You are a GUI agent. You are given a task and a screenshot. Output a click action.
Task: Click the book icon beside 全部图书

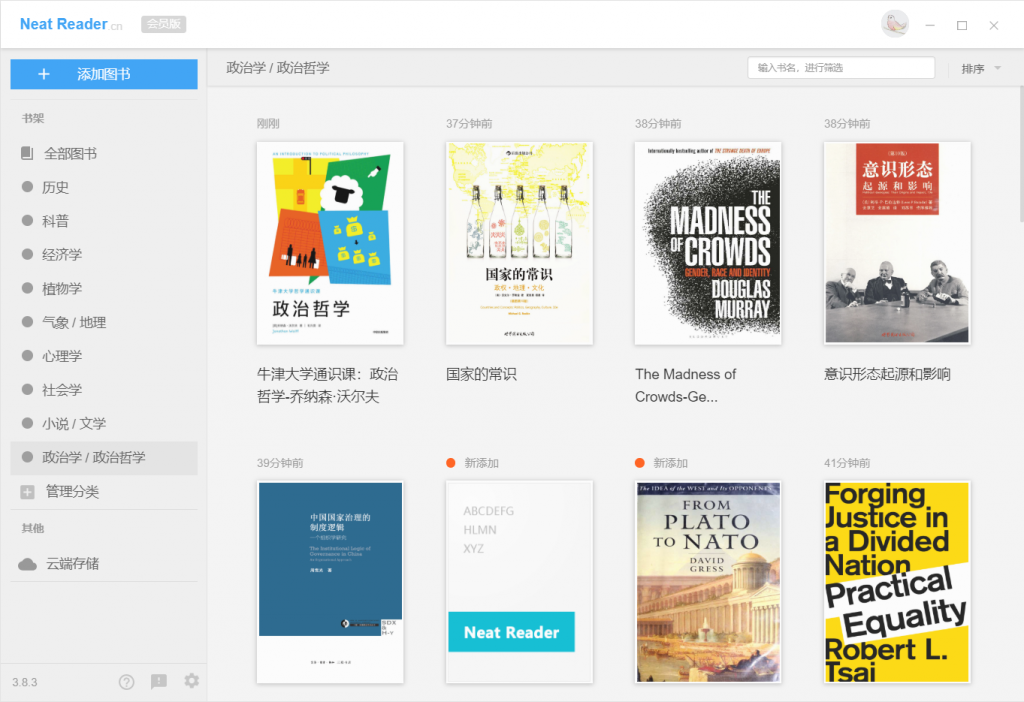27,153
